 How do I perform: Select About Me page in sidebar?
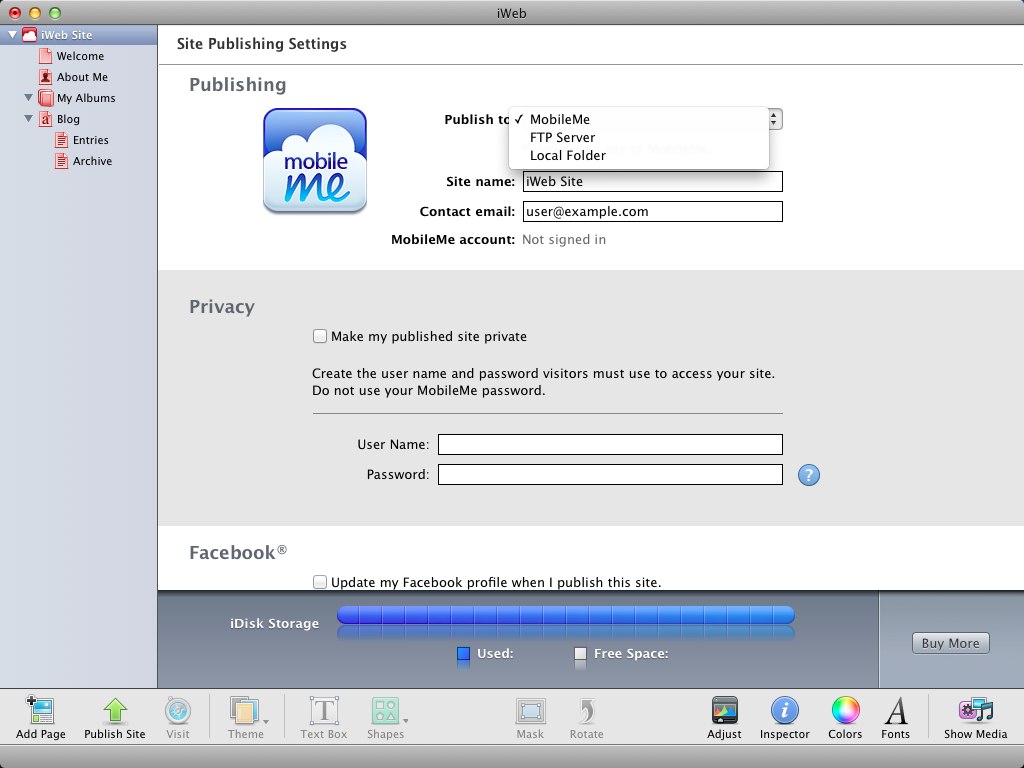click(x=82, y=77)
